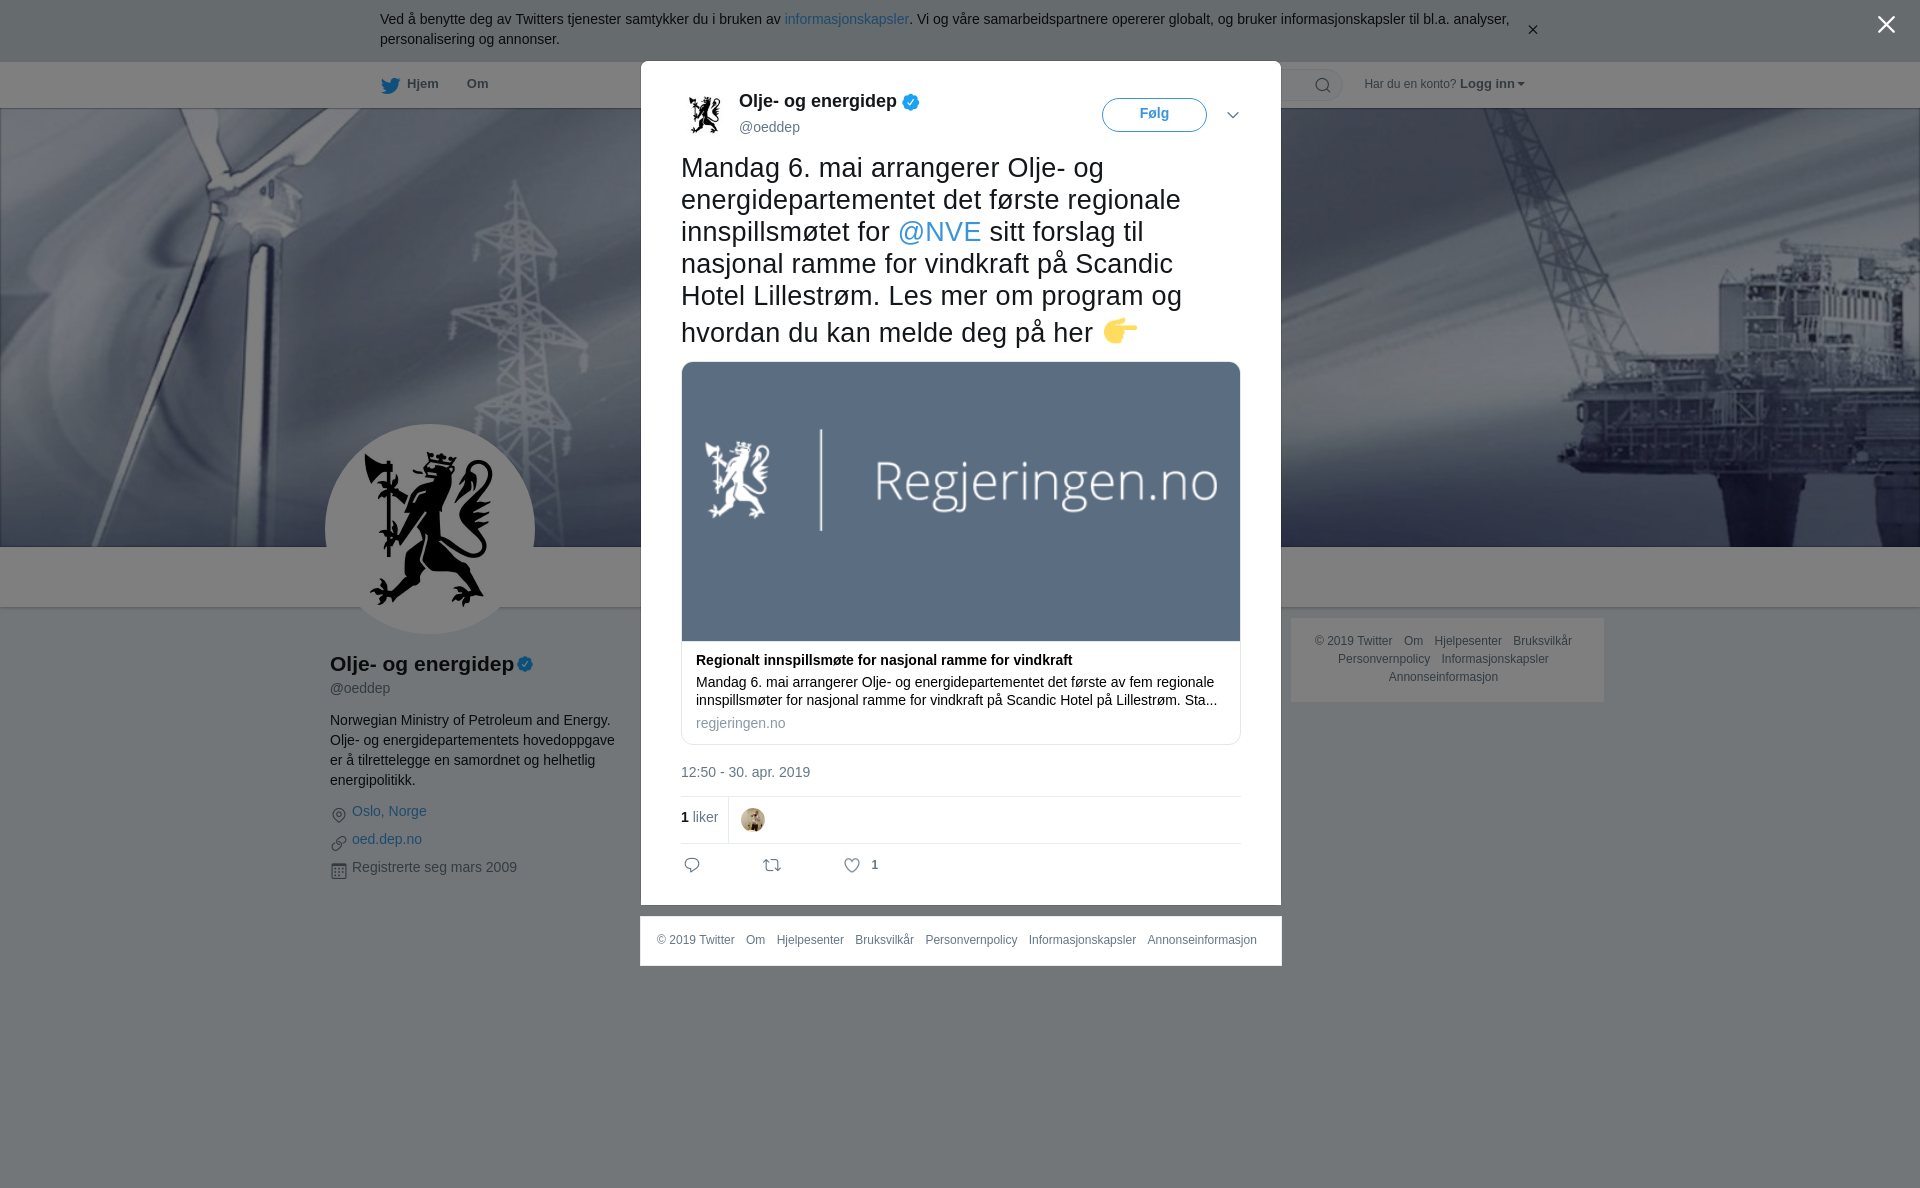Viewport: 1920px width, 1188px height.
Task: Click the large lion profile picture
Action: [430, 529]
